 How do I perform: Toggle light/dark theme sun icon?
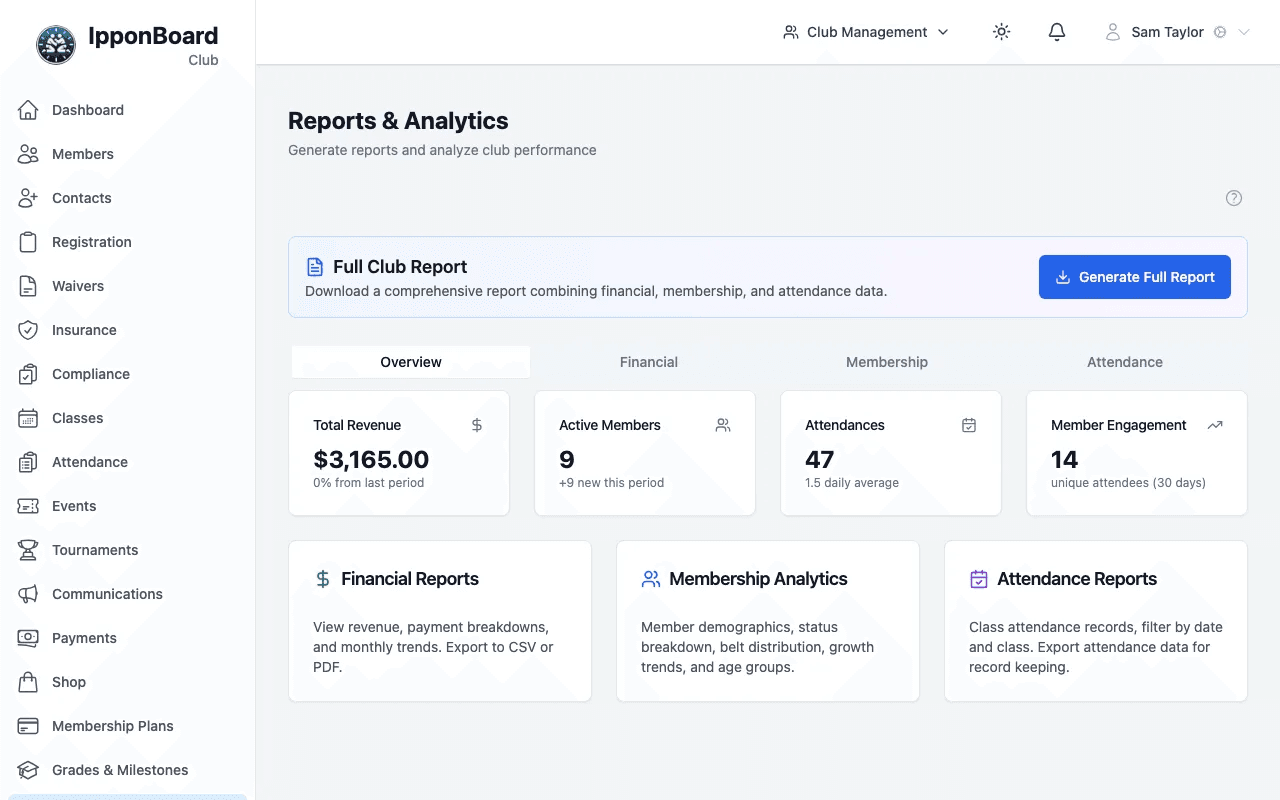coord(1001,32)
